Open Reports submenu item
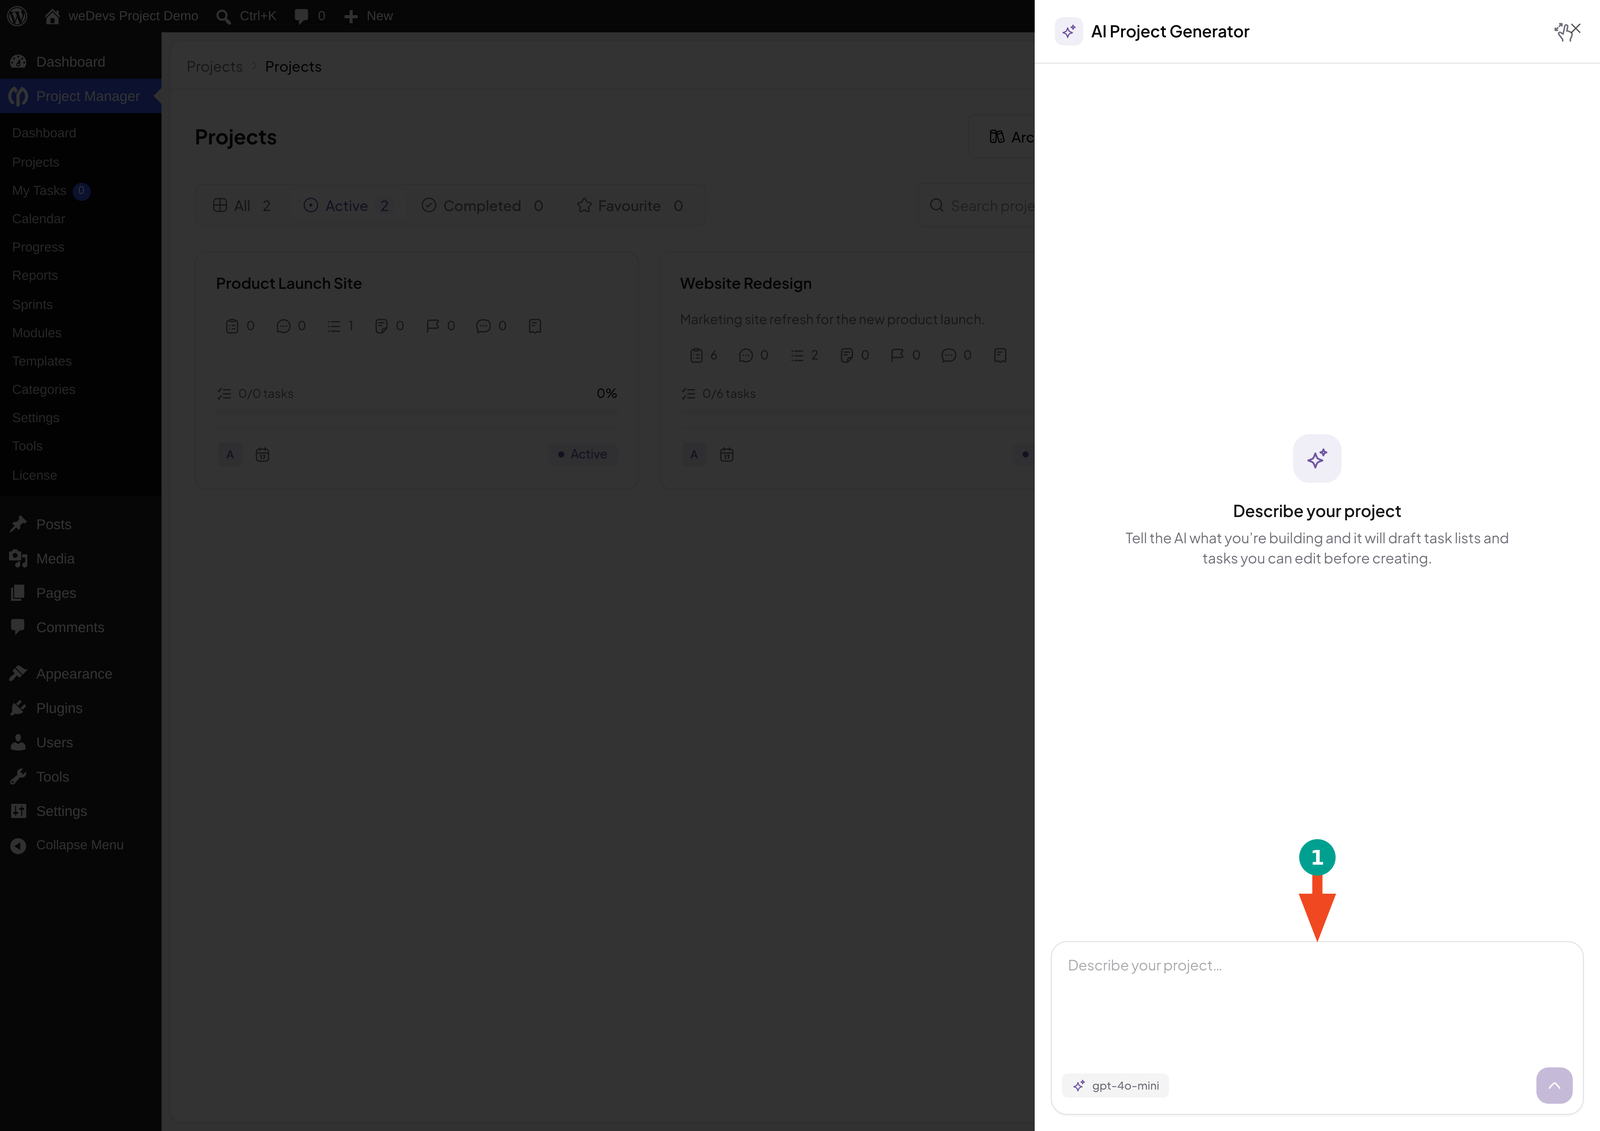Viewport: 1600px width, 1131px height. [x=35, y=275]
